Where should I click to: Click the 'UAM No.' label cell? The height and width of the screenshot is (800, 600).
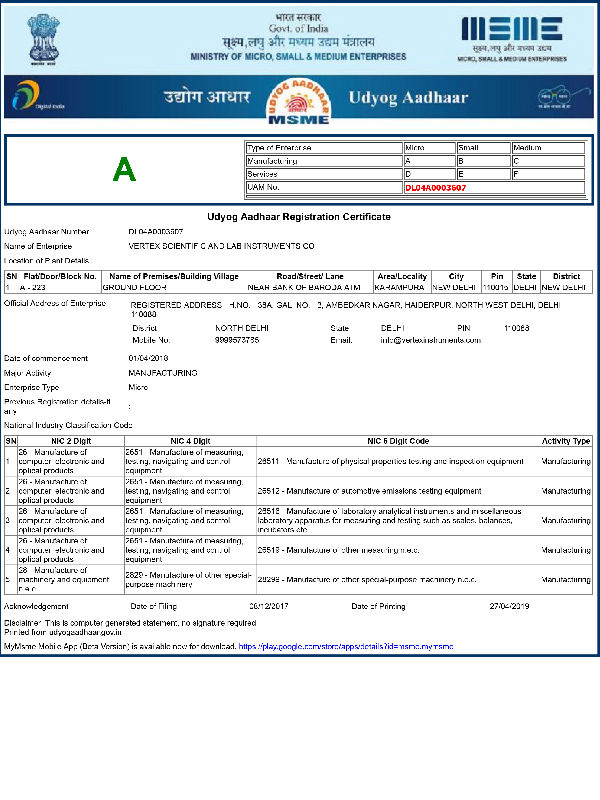[324, 187]
